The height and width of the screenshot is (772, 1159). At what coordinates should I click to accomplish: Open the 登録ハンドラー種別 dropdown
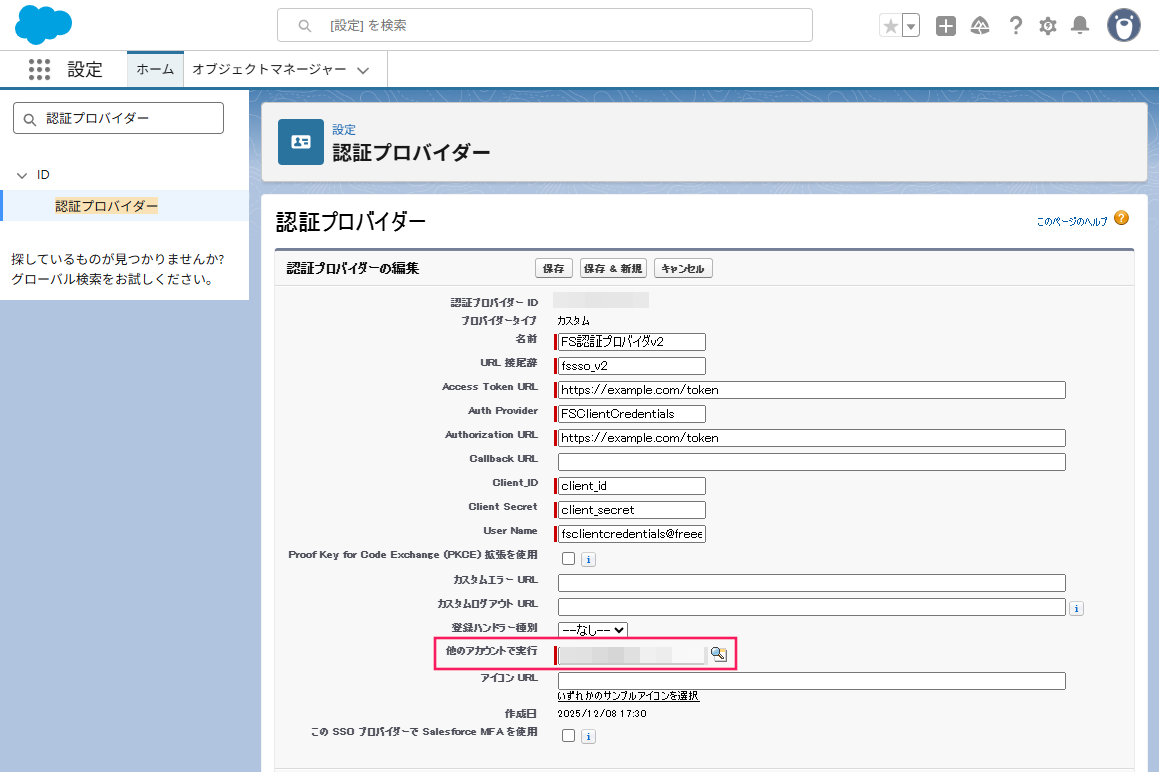[x=593, y=630]
